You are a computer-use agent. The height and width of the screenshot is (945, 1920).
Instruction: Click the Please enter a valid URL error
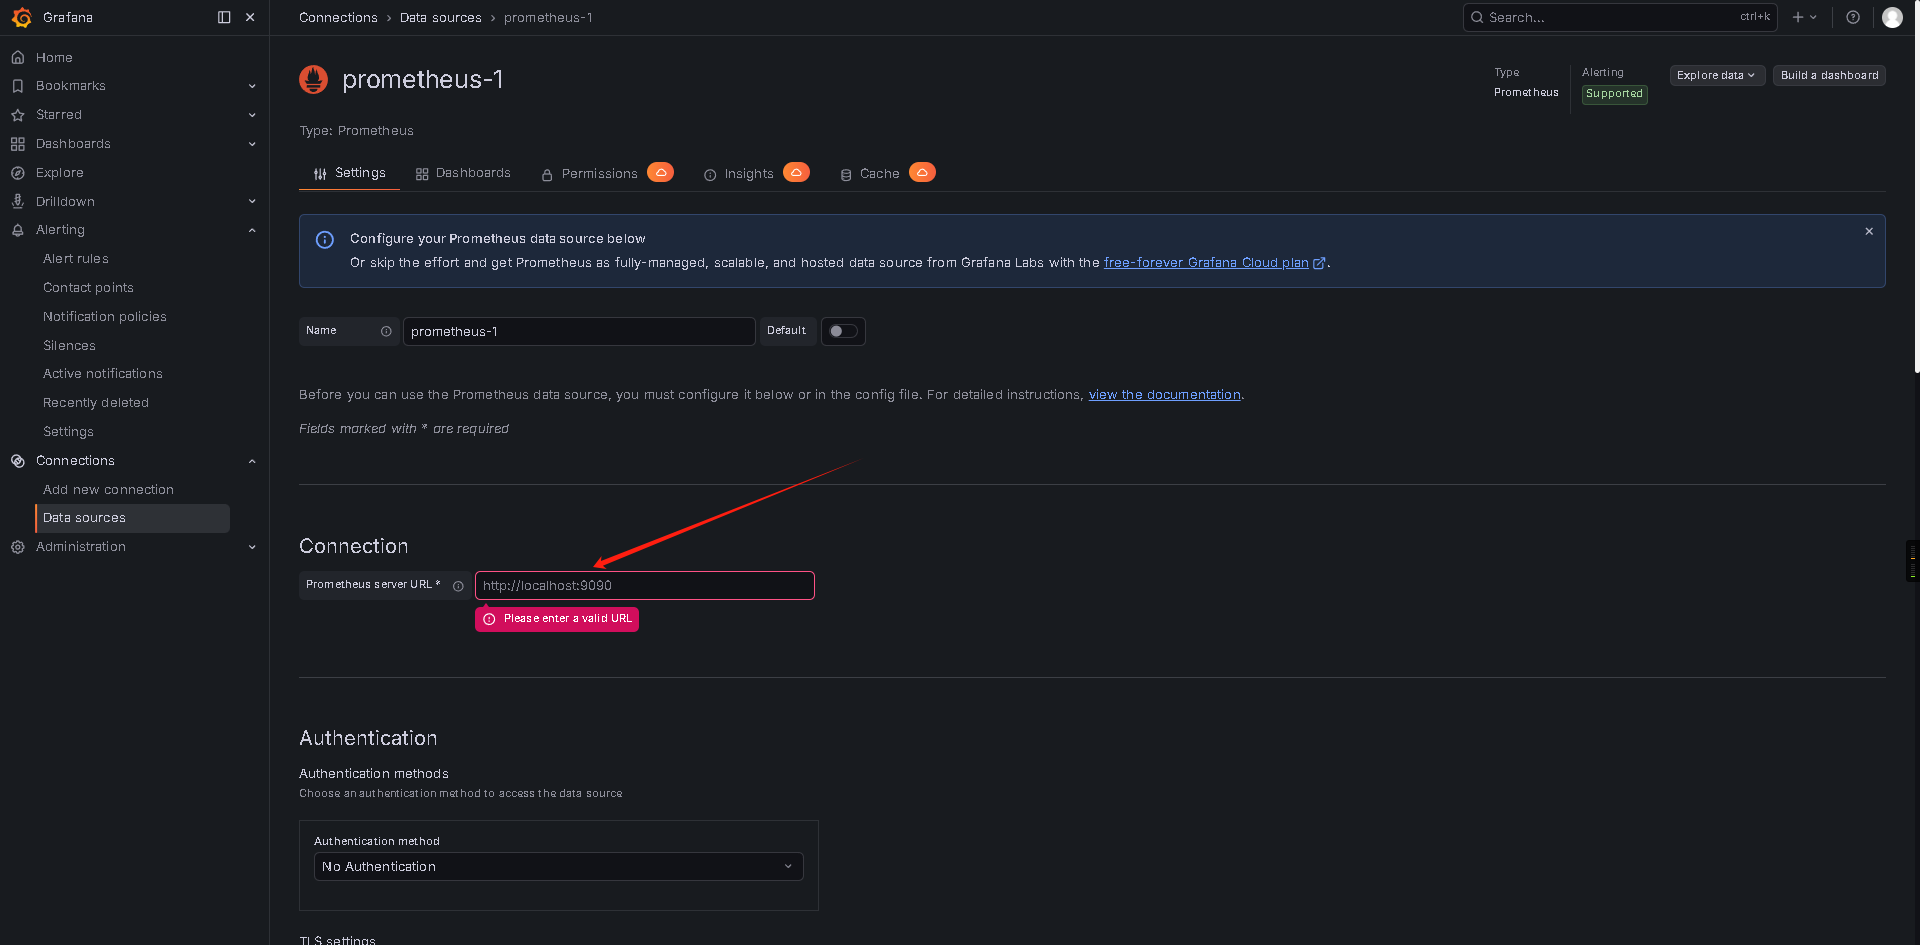coord(557,619)
